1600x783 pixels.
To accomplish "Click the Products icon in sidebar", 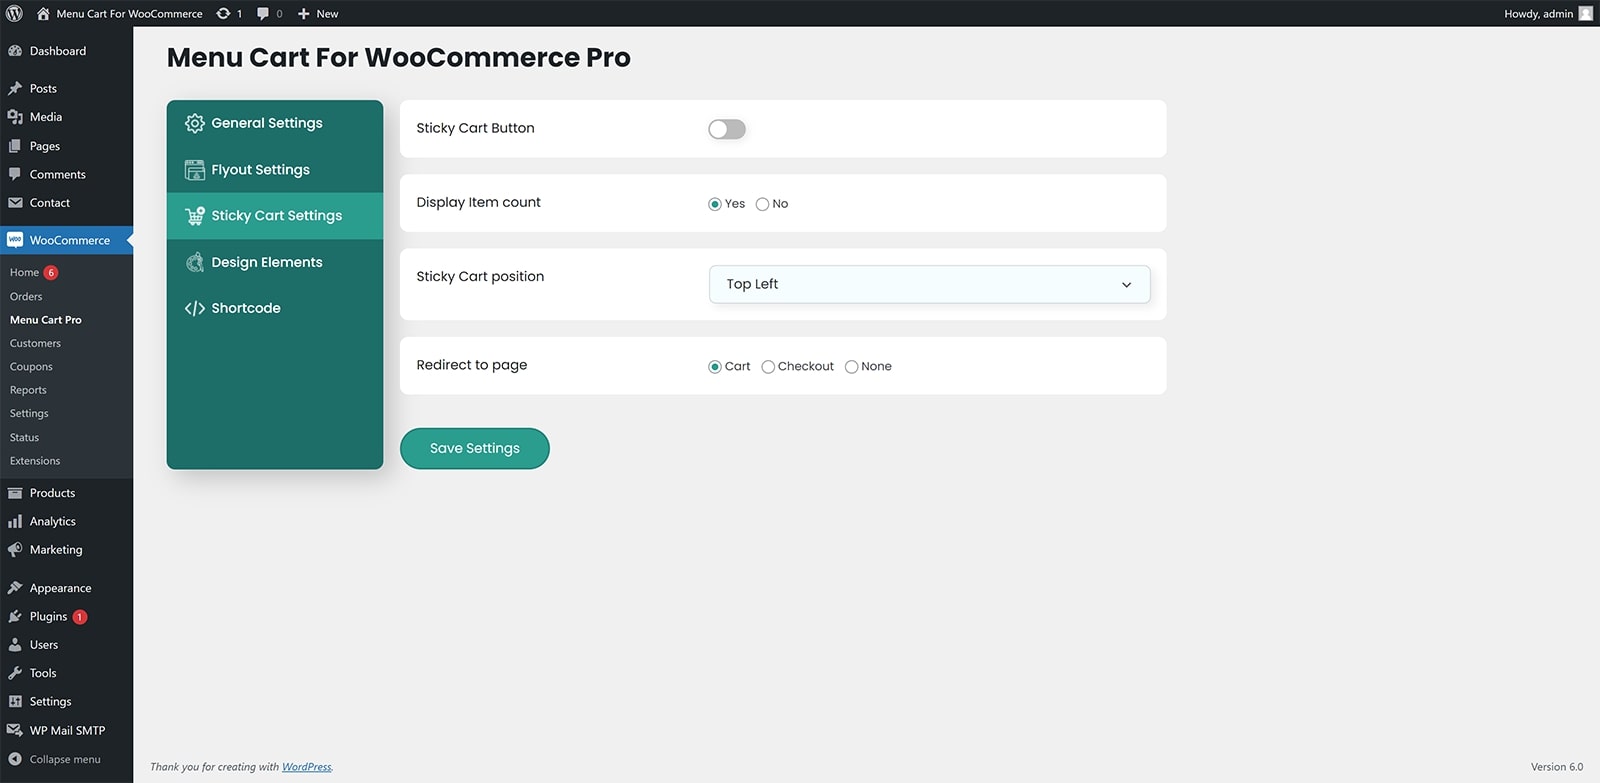I will [15, 493].
